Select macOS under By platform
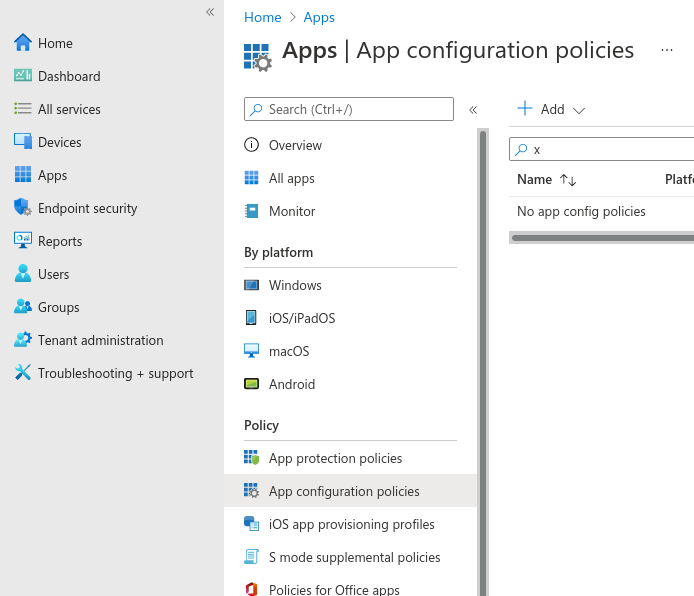694x596 pixels. point(289,351)
